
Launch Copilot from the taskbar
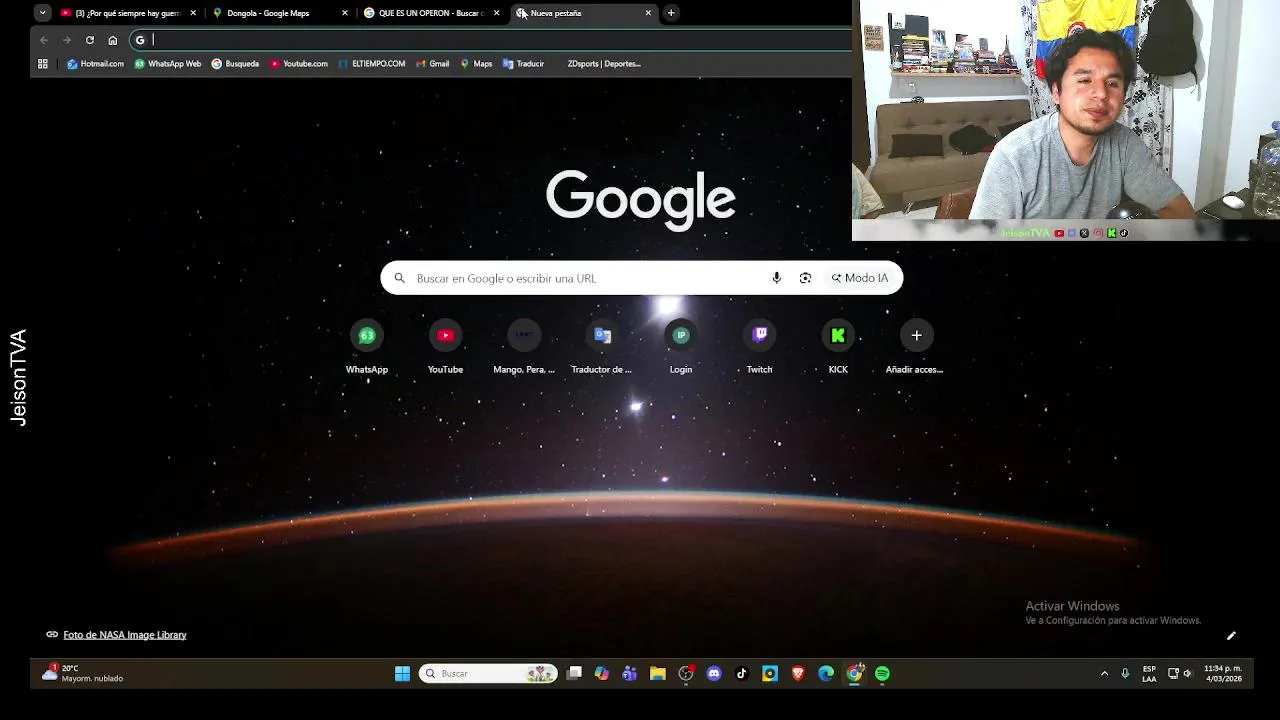coord(602,673)
